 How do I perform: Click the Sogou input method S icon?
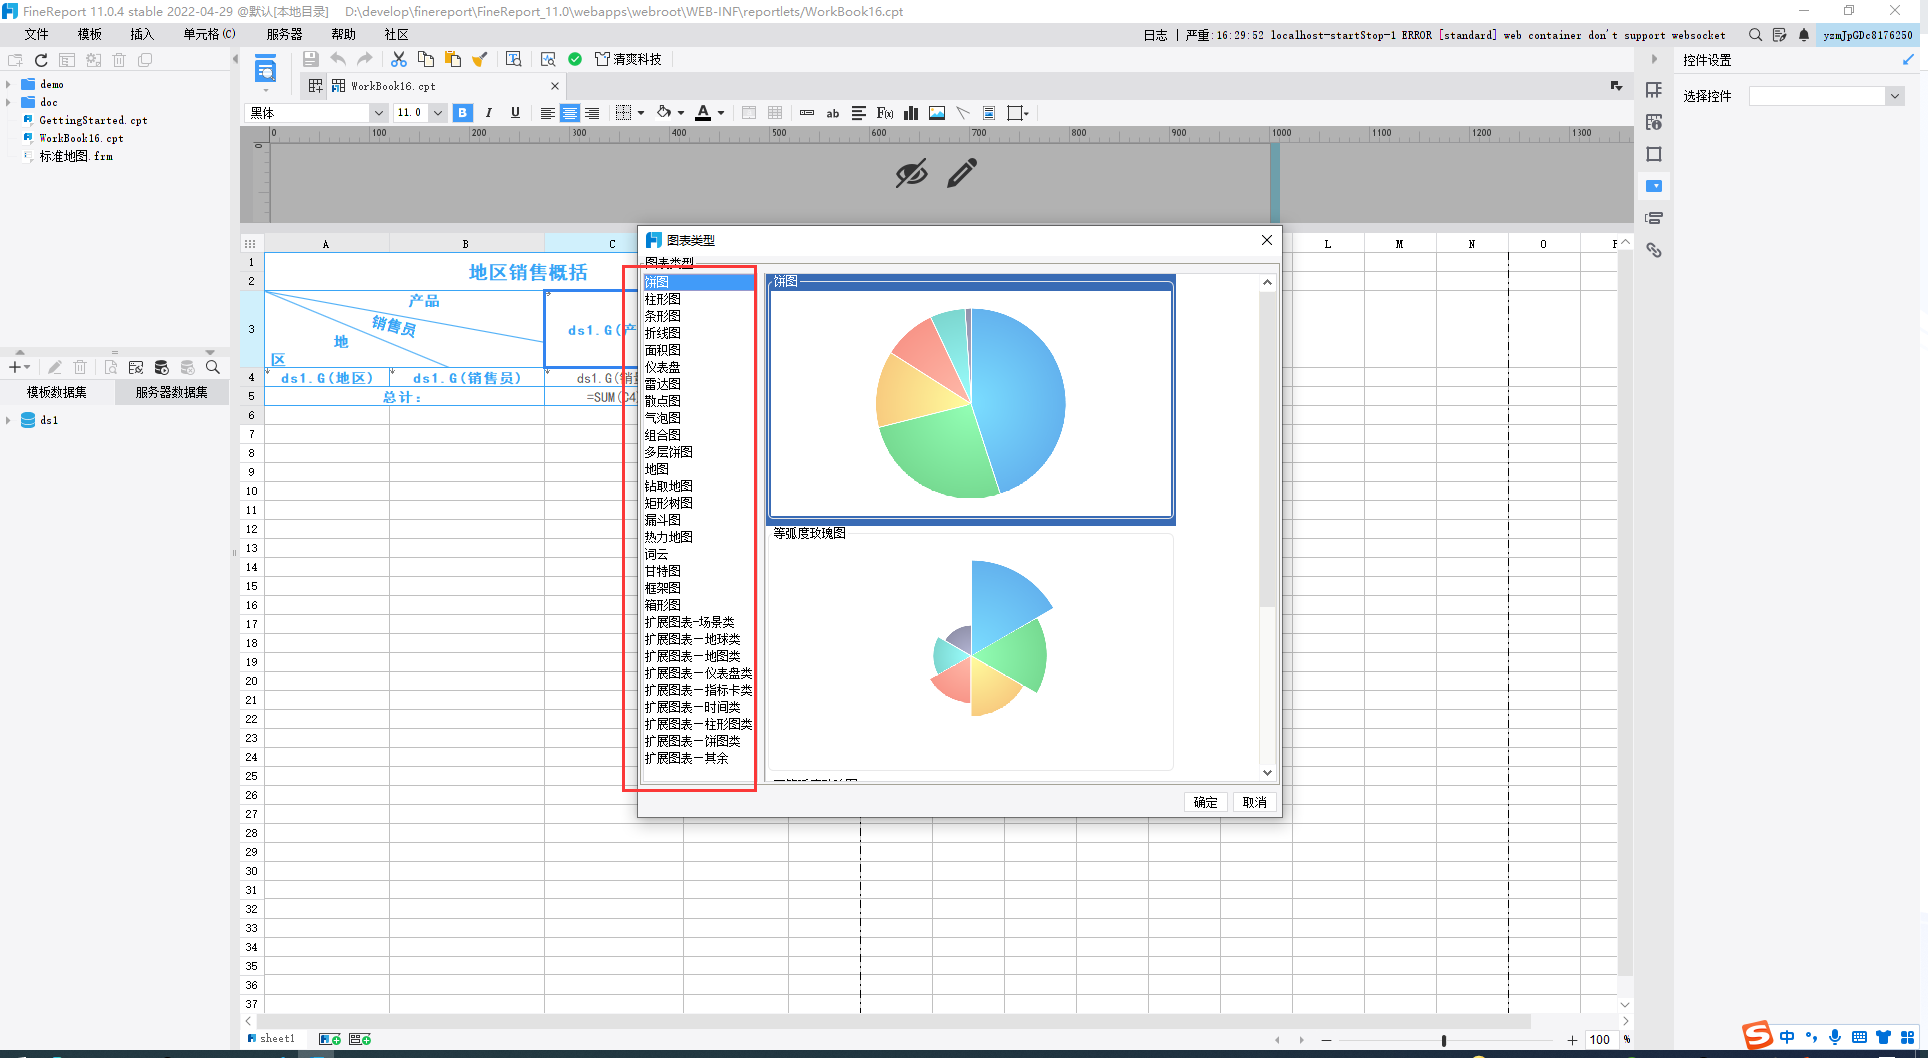1758,1036
